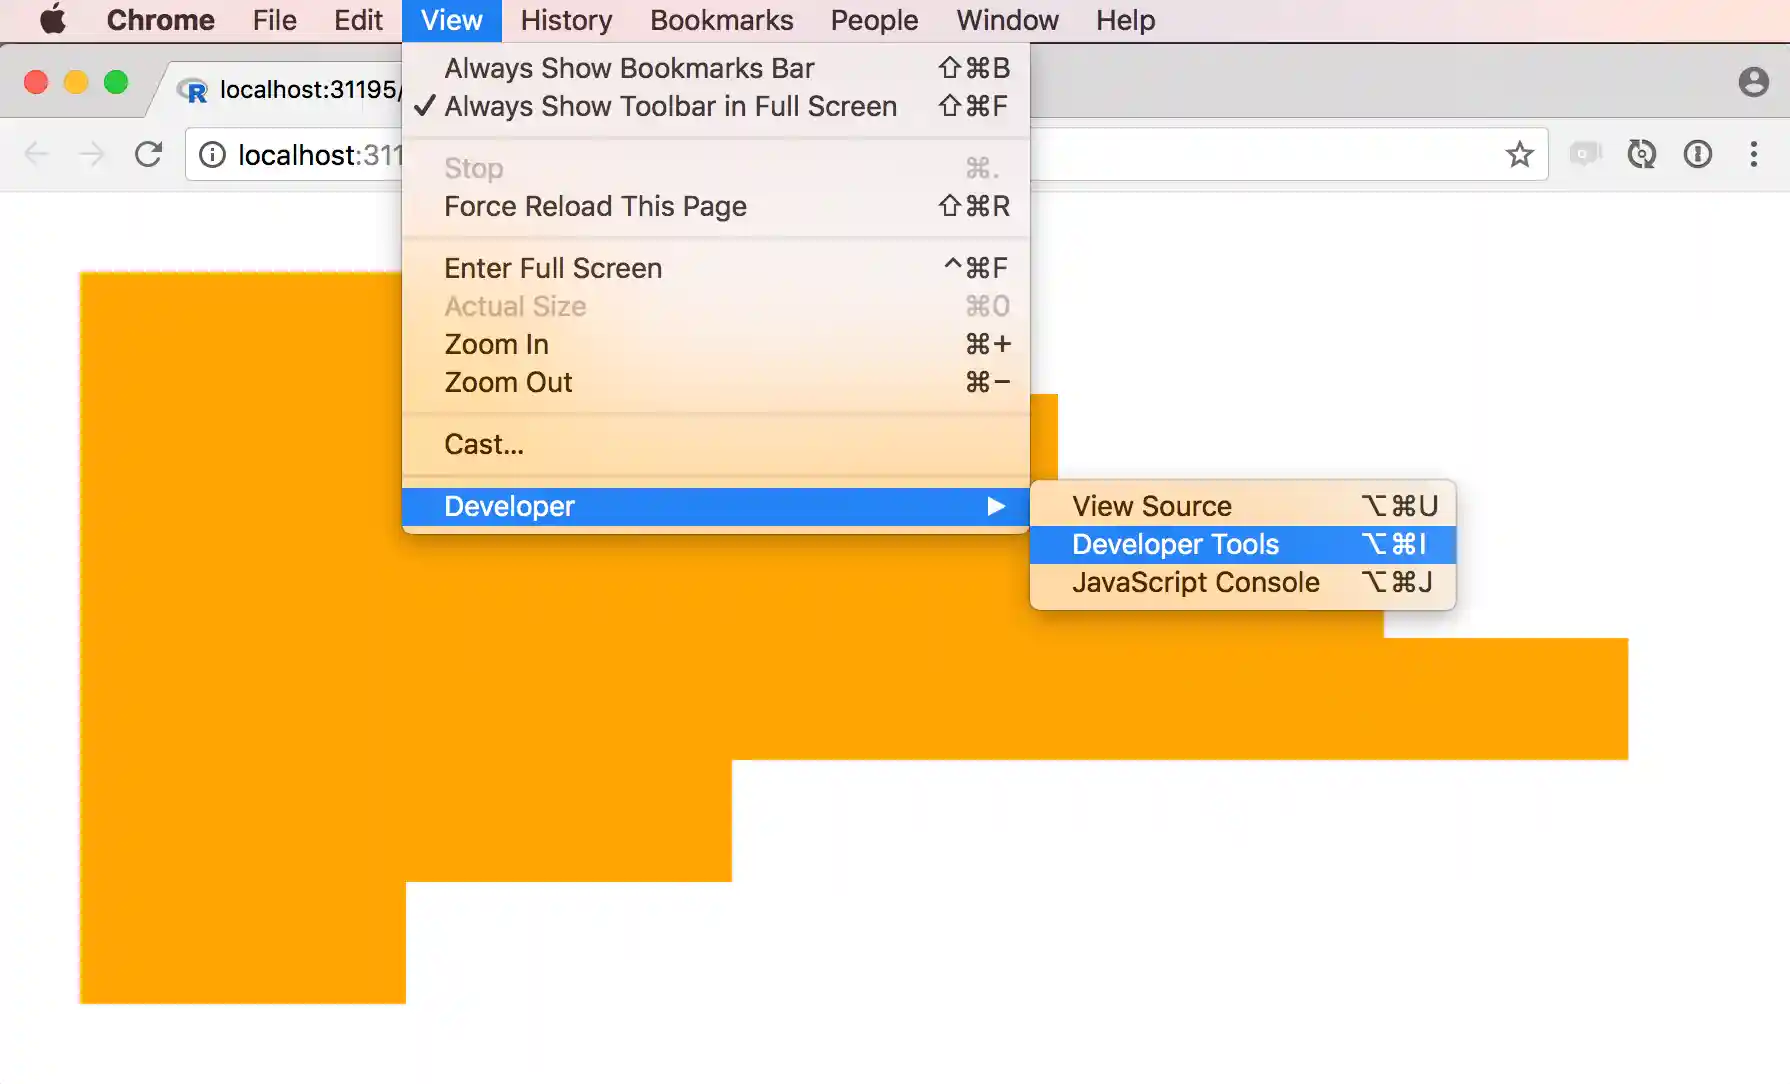The width and height of the screenshot is (1790, 1084).
Task: Click the R favicon on the tab
Action: (x=193, y=91)
